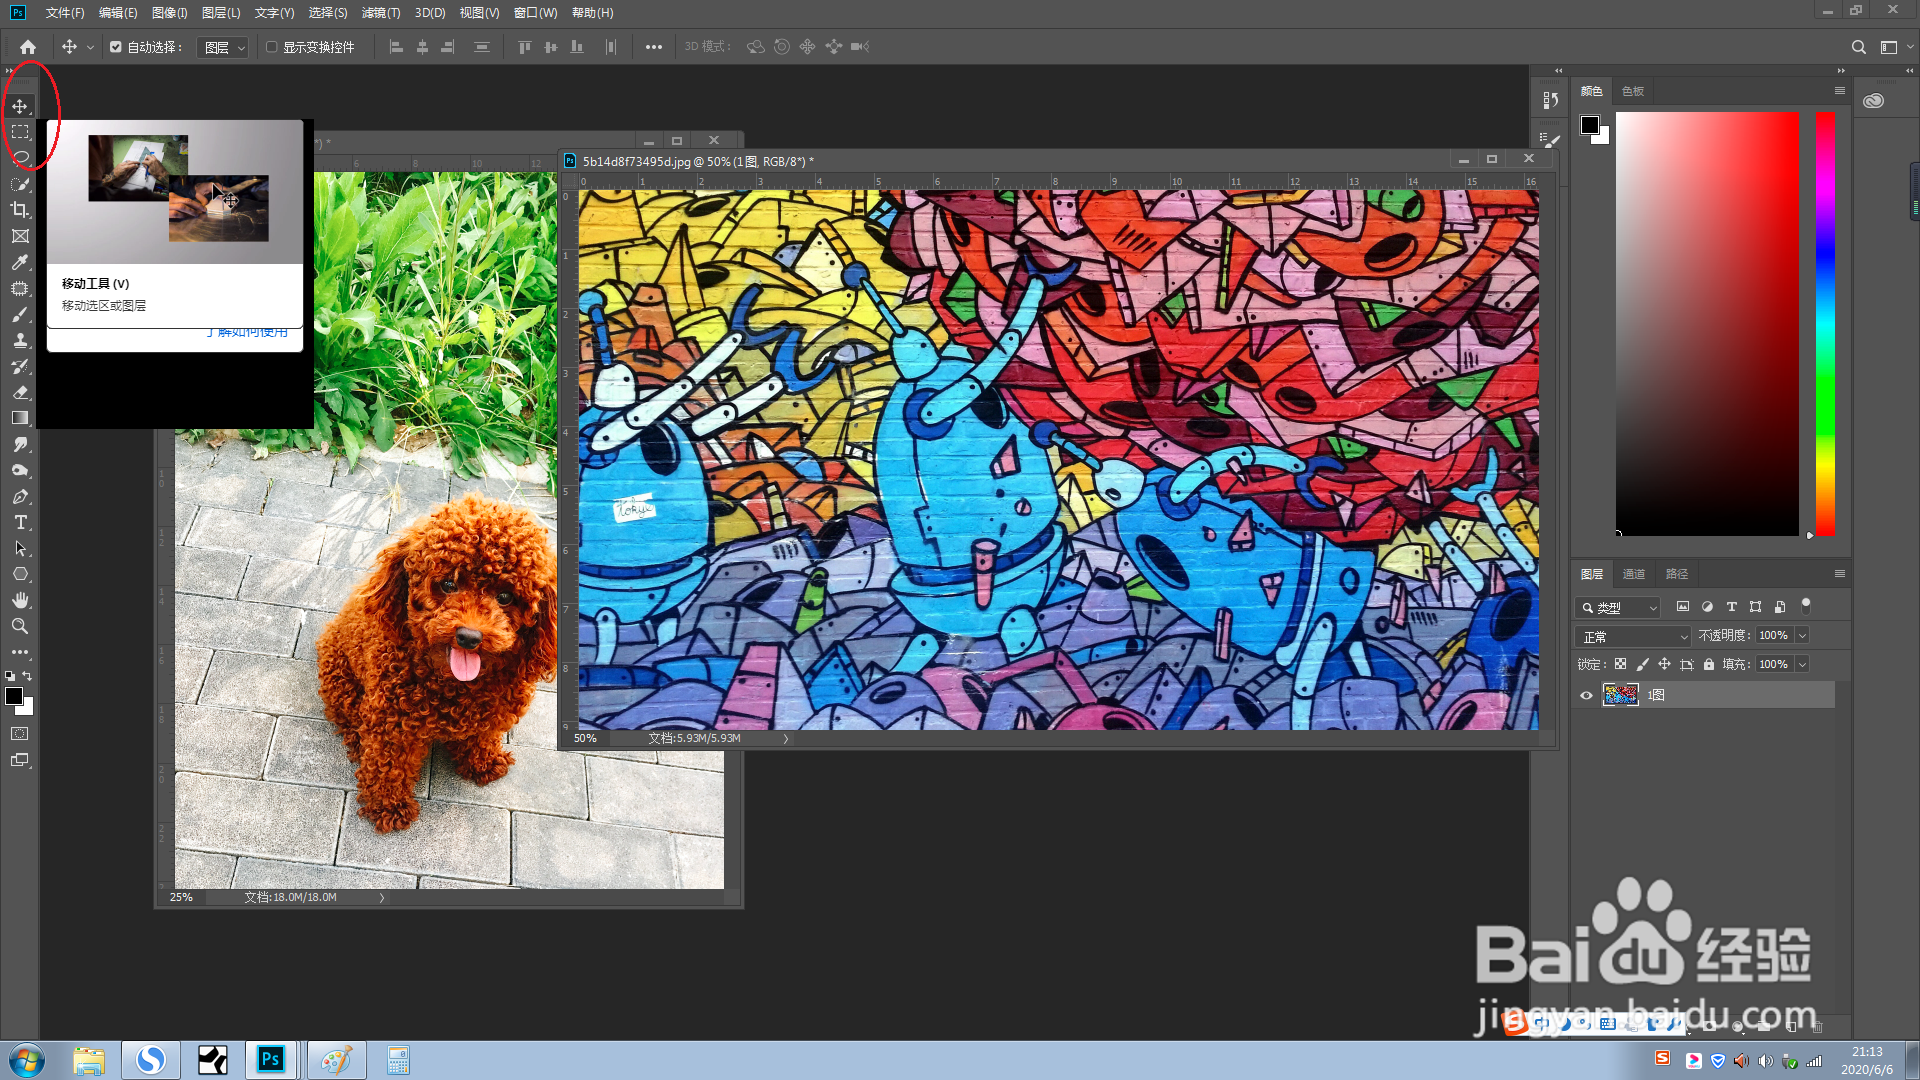Image resolution: width=1920 pixels, height=1080 pixels.
Task: Switch to the 路径 tab
Action: 1677,574
